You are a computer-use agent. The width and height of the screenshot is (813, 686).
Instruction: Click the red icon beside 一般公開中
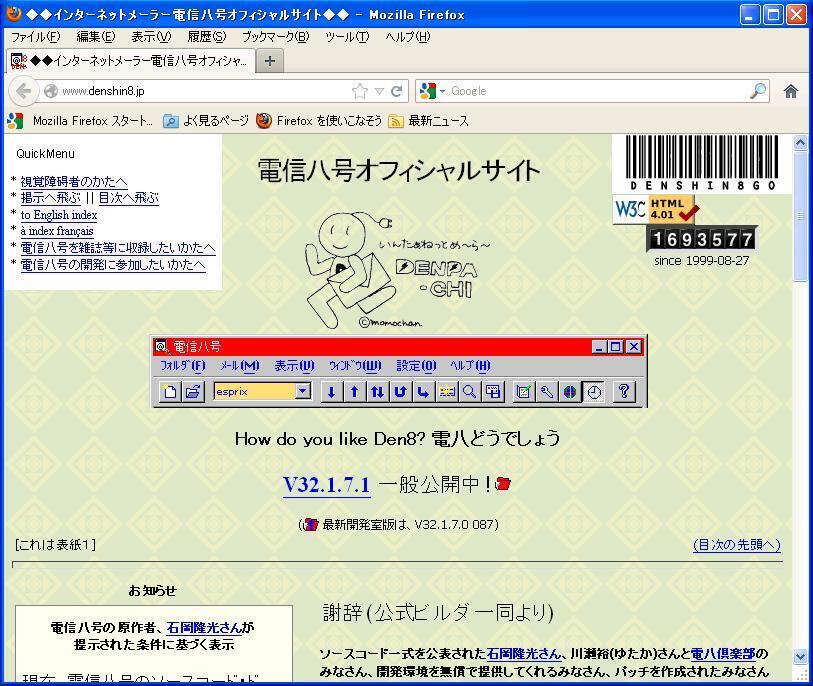pos(502,484)
